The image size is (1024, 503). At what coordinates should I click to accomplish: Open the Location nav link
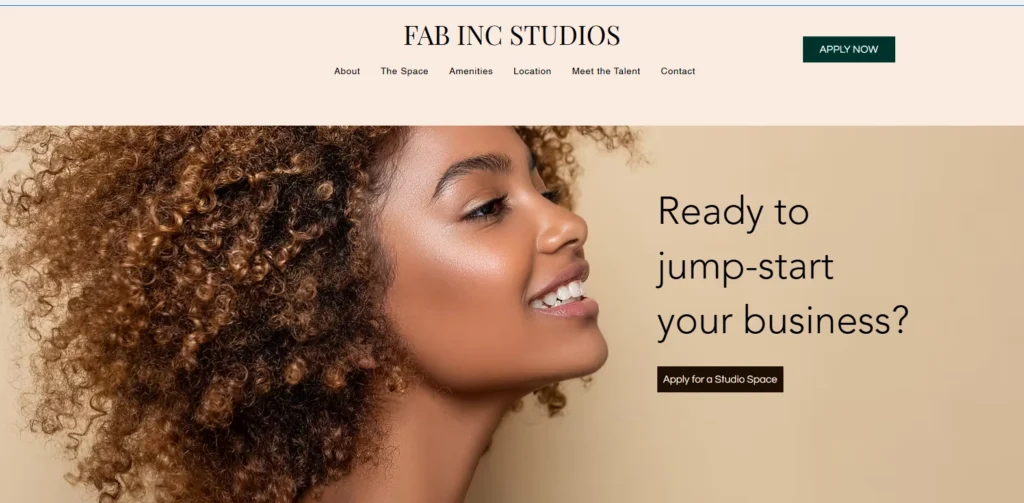(532, 71)
